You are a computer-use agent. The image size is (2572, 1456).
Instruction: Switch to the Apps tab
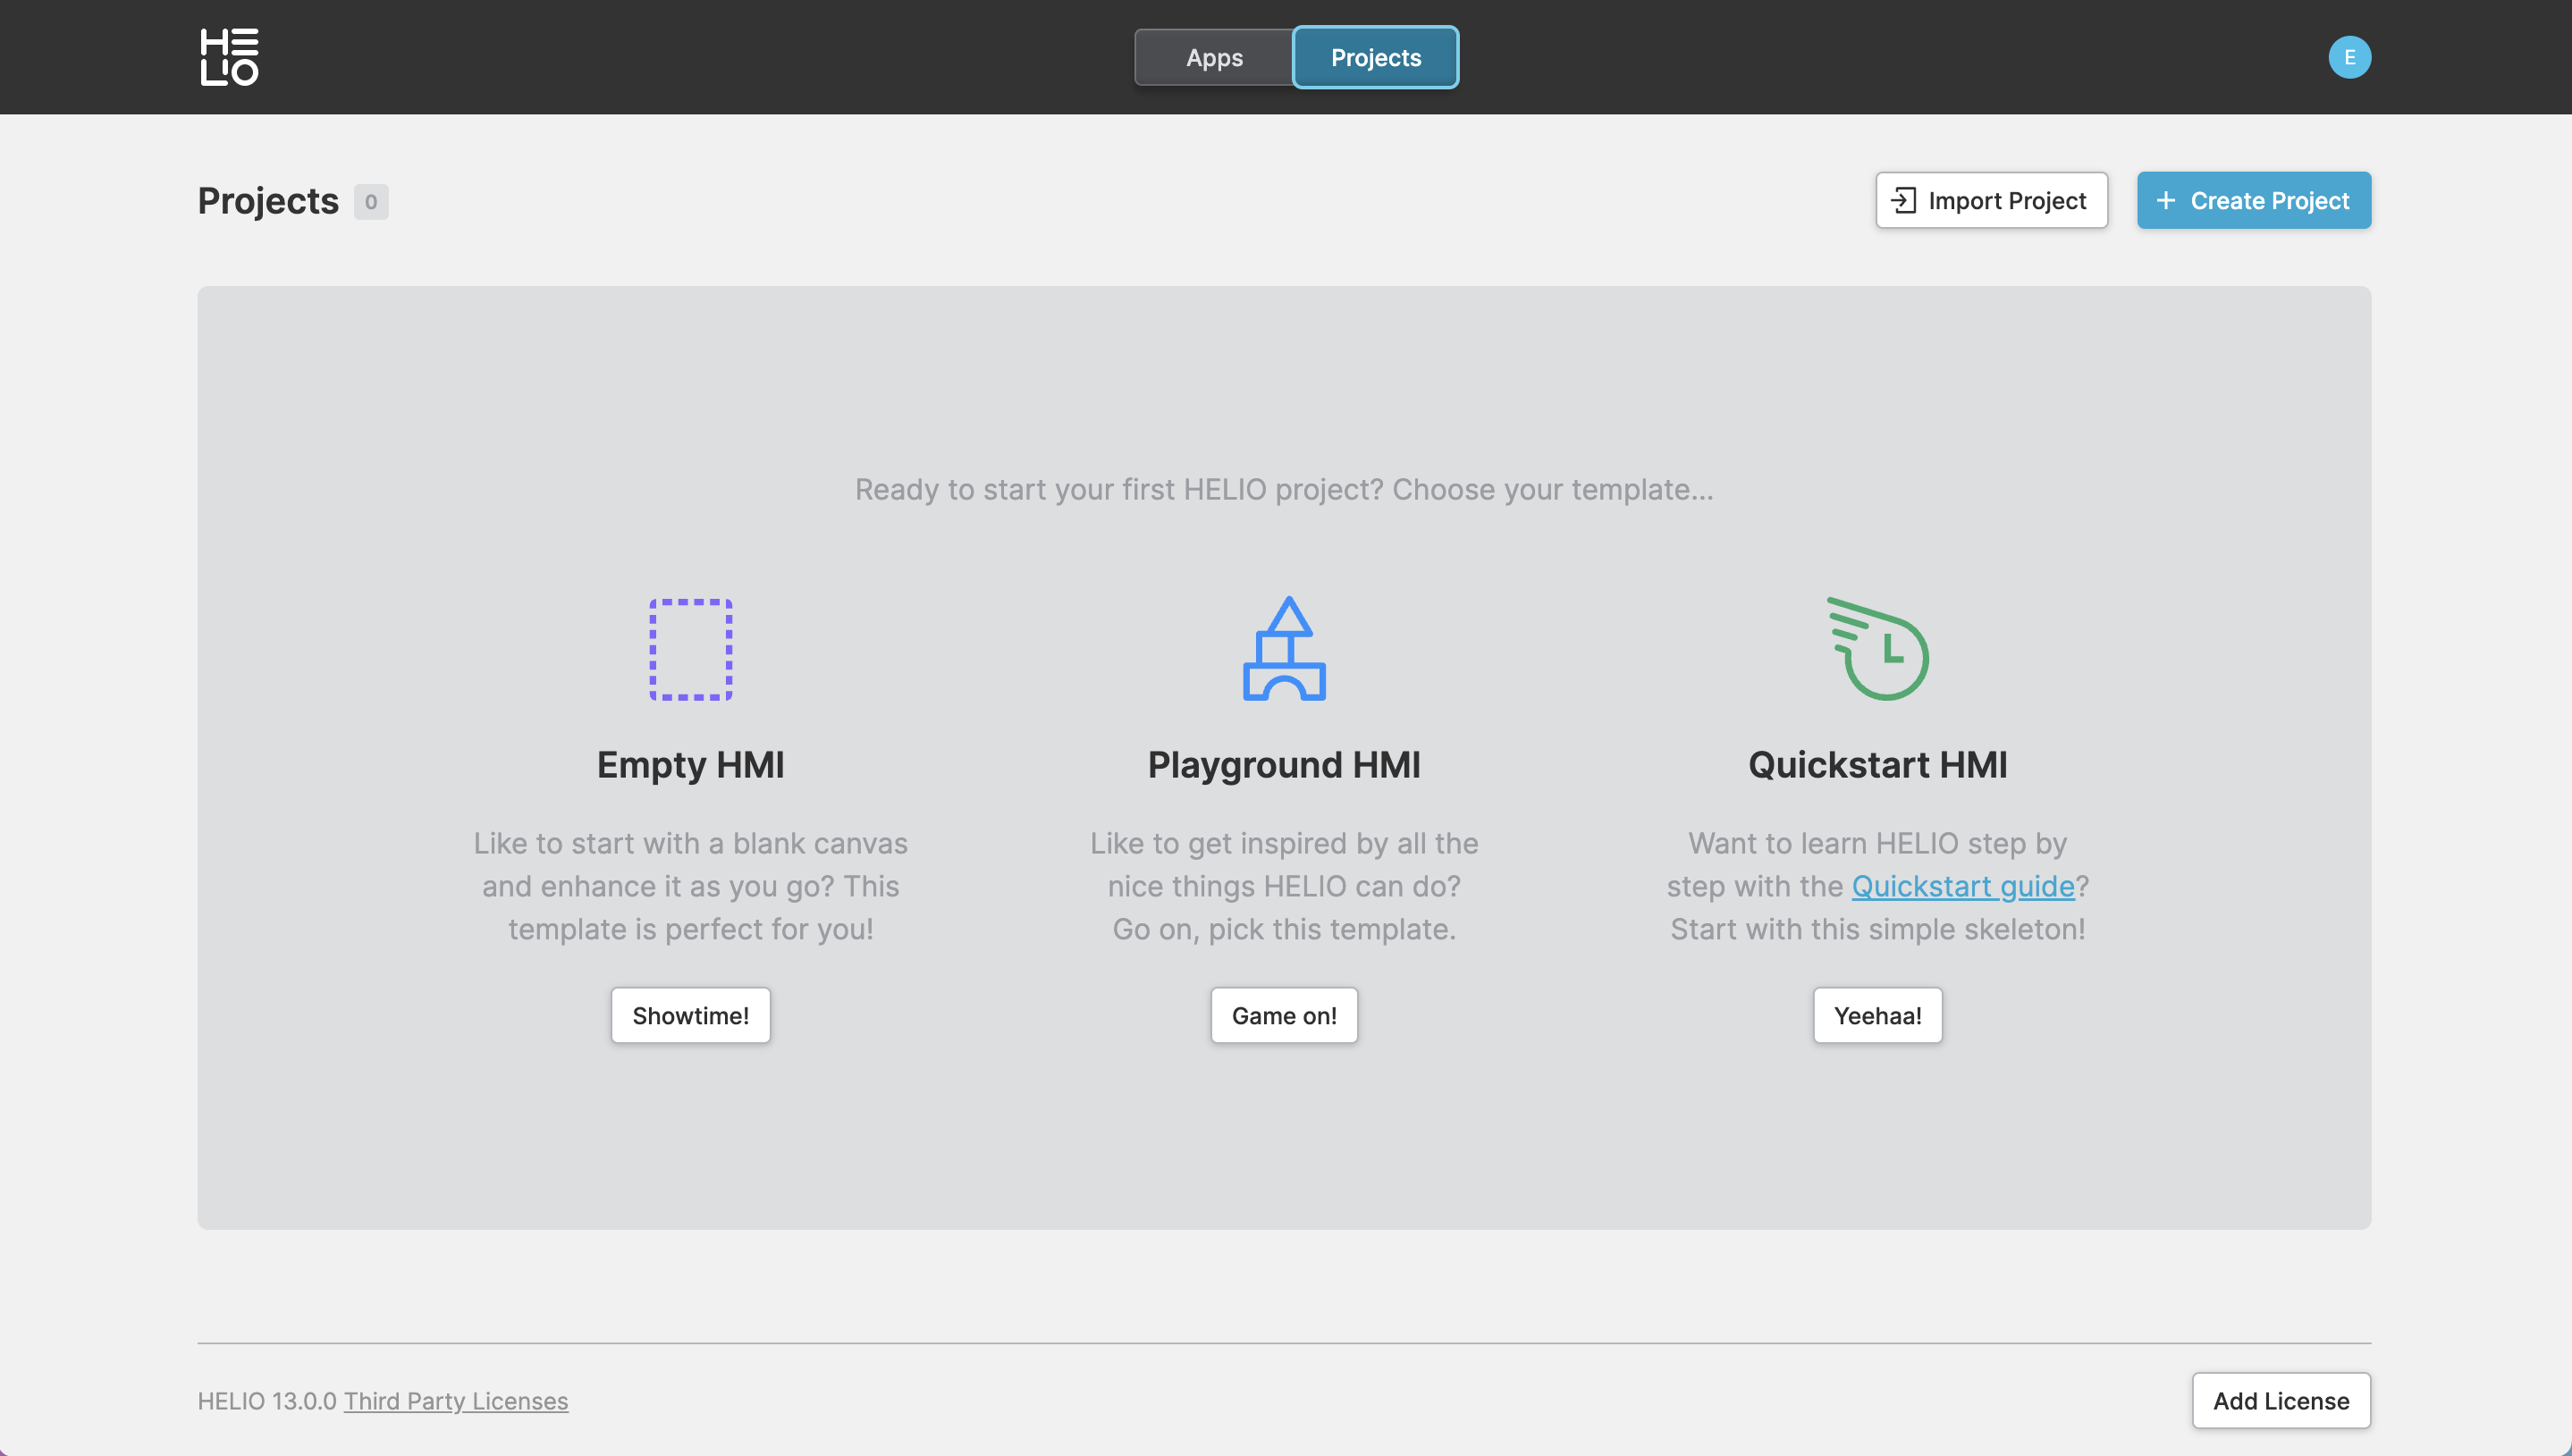[1214, 58]
